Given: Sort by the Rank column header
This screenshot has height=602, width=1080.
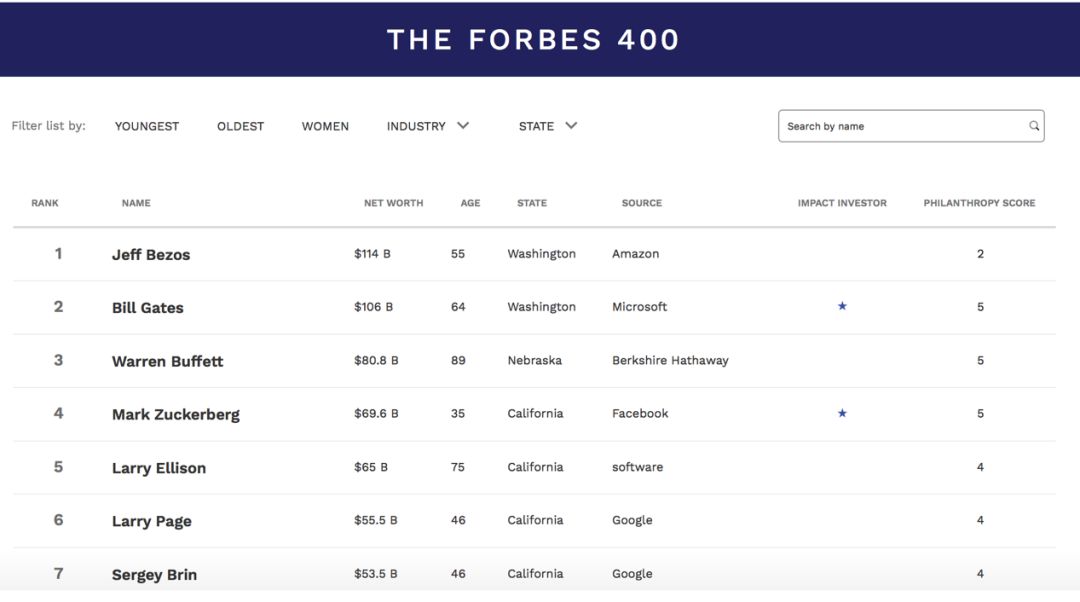Looking at the screenshot, I should coord(45,203).
